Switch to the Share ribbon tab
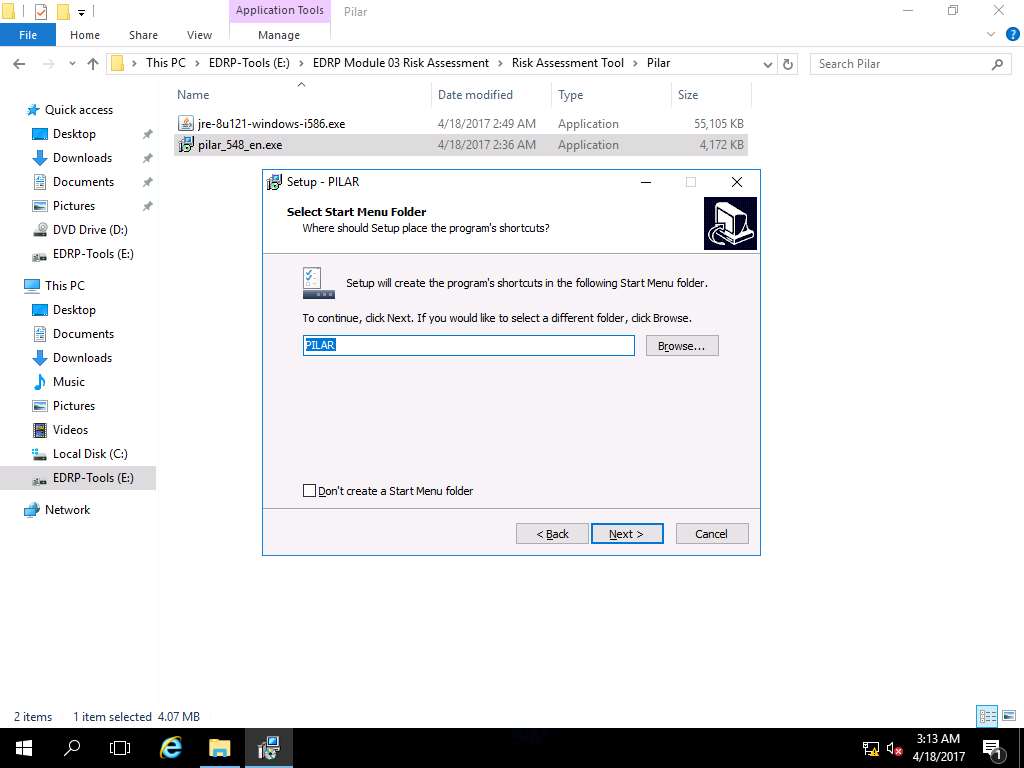Screen dimensions: 1024x768 (143, 35)
